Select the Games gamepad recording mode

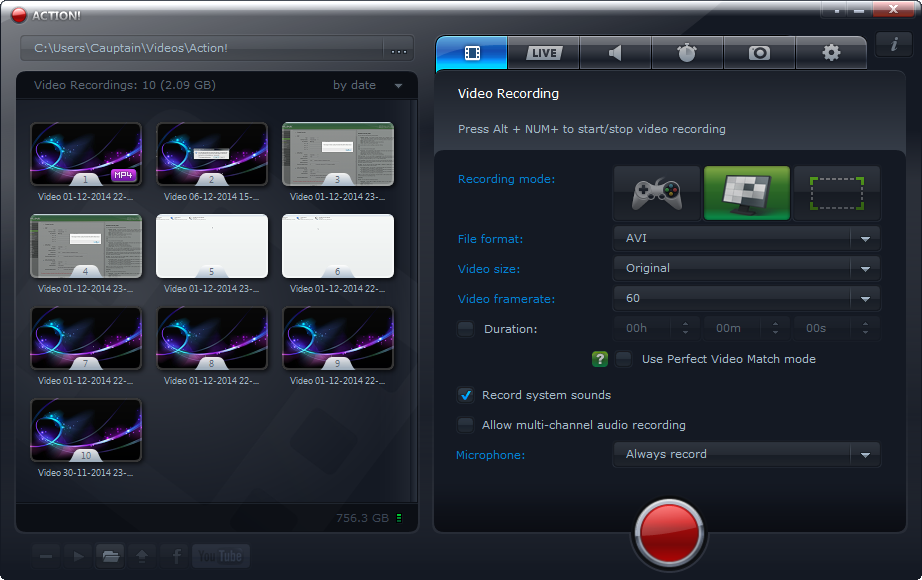coord(657,194)
